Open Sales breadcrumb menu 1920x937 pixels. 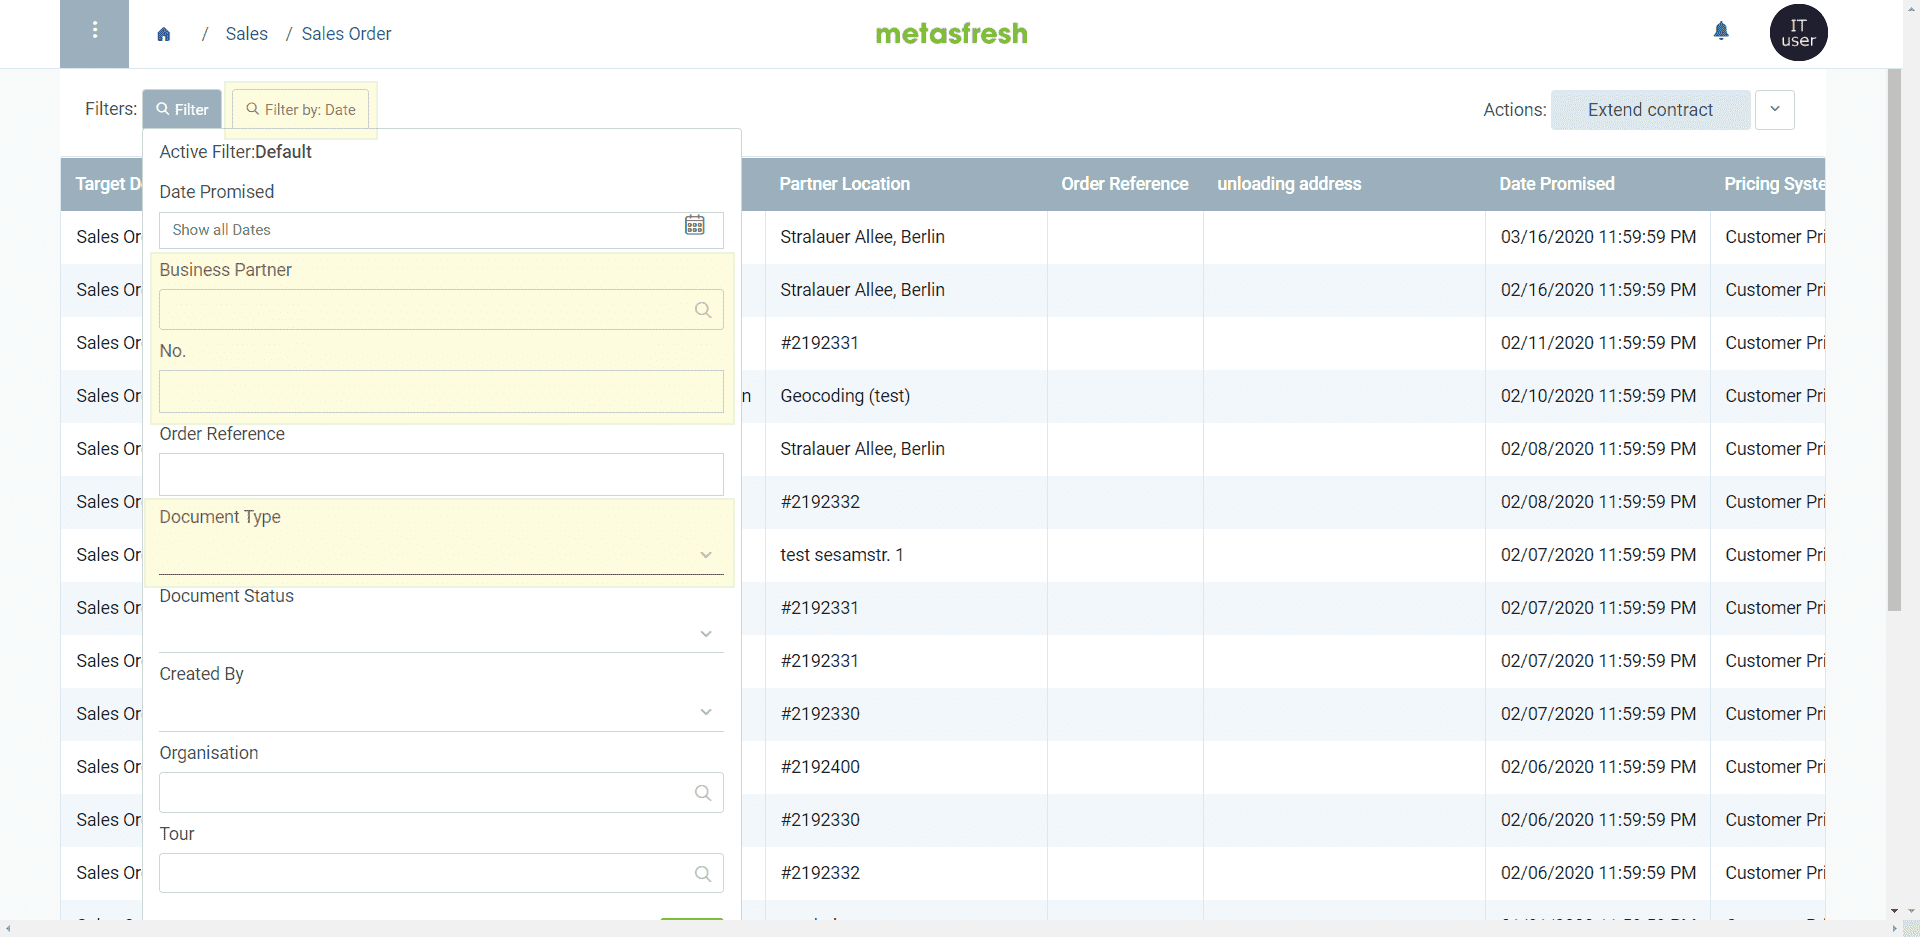coord(247,34)
